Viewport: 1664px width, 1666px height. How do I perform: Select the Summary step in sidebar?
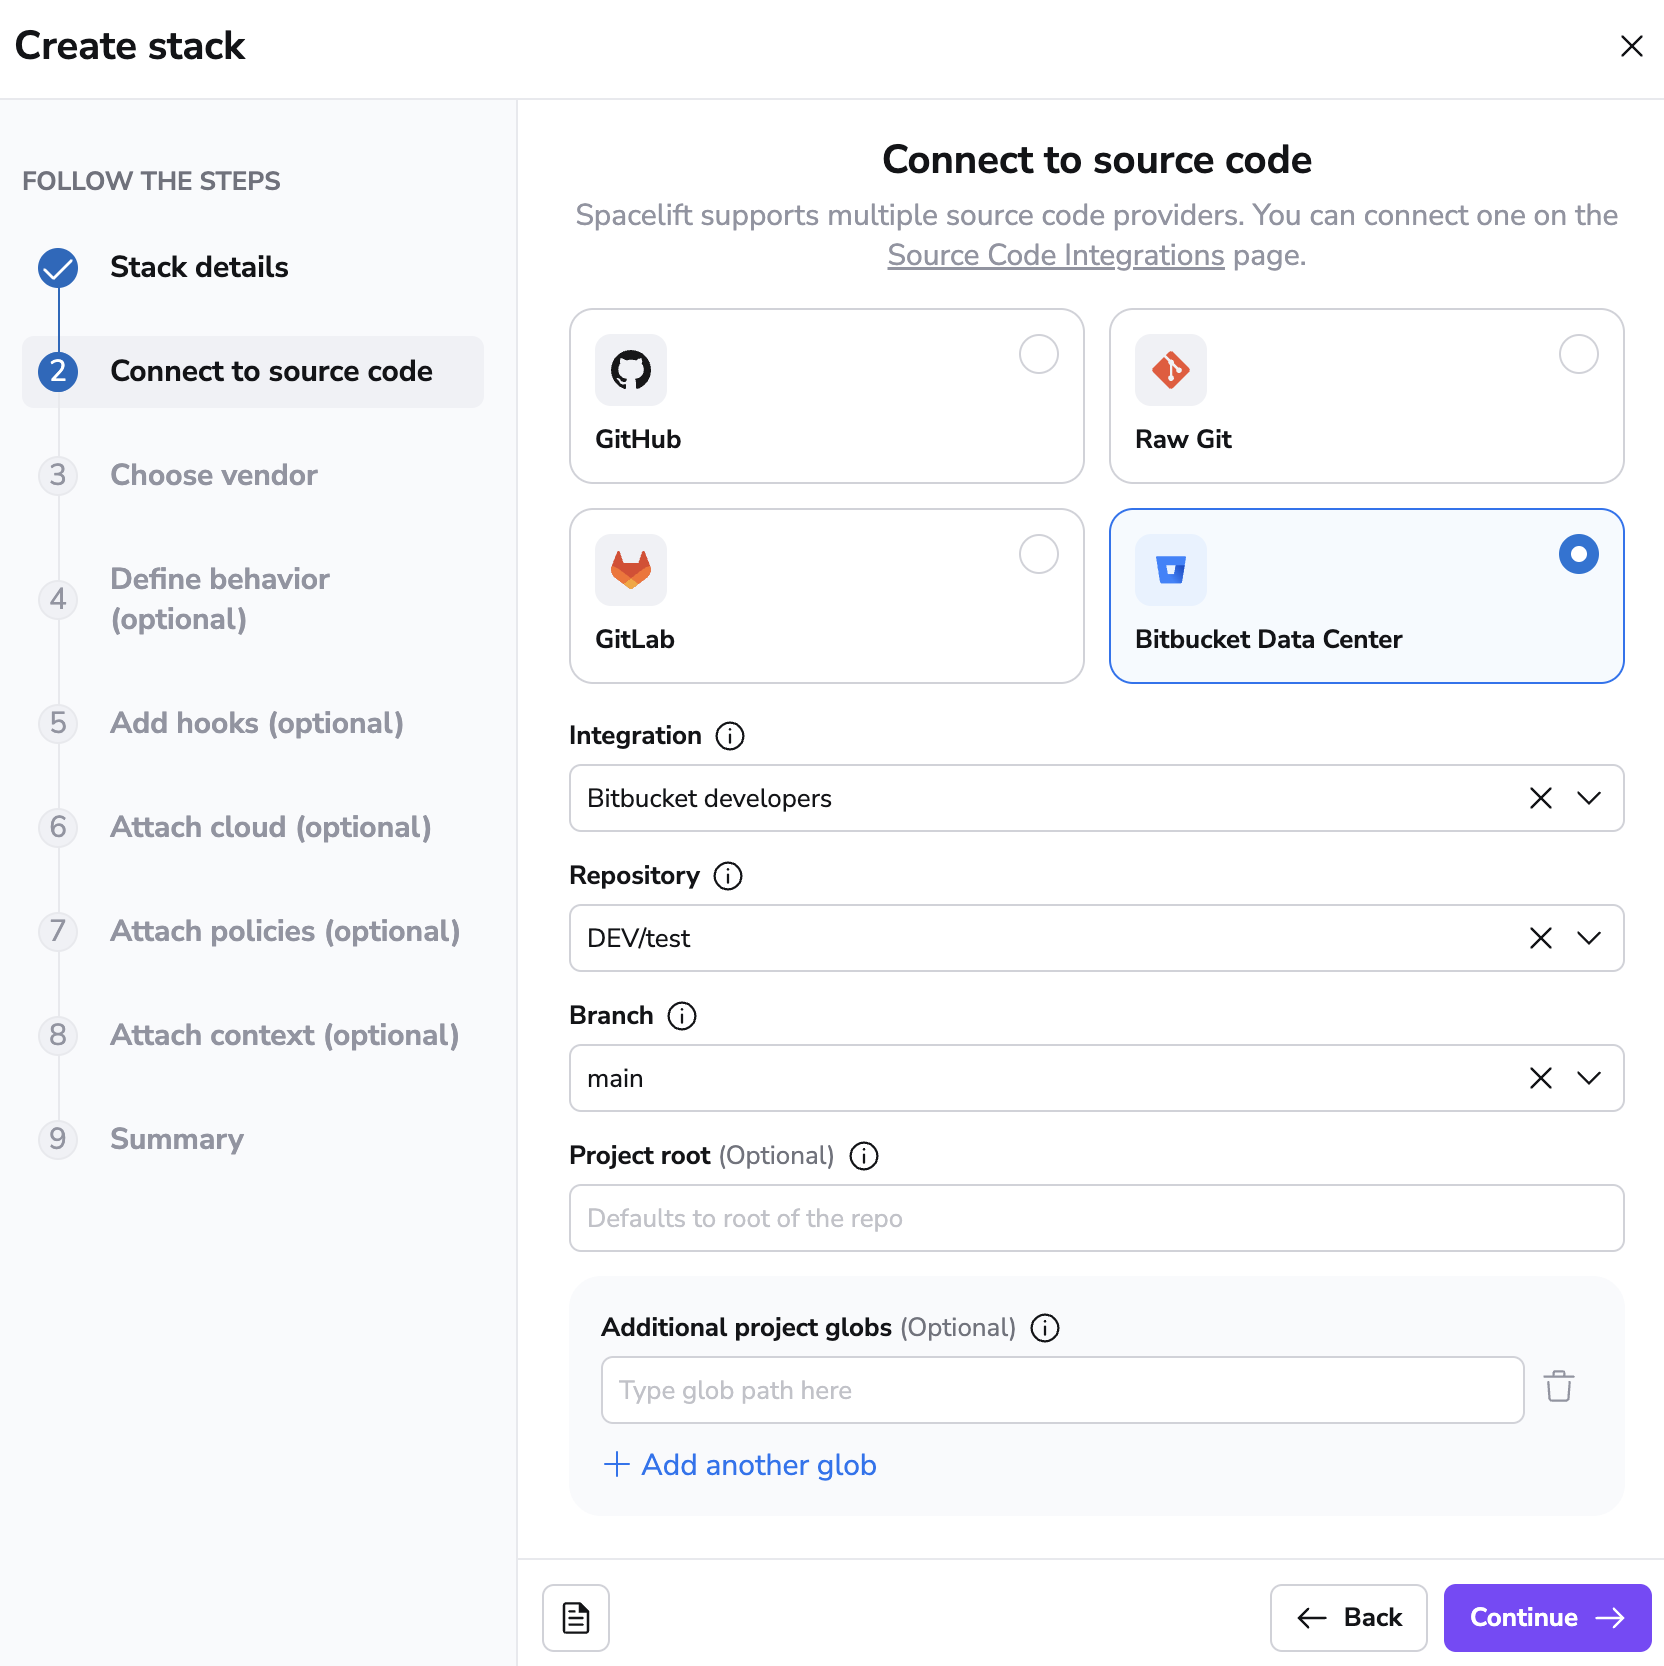176,1139
